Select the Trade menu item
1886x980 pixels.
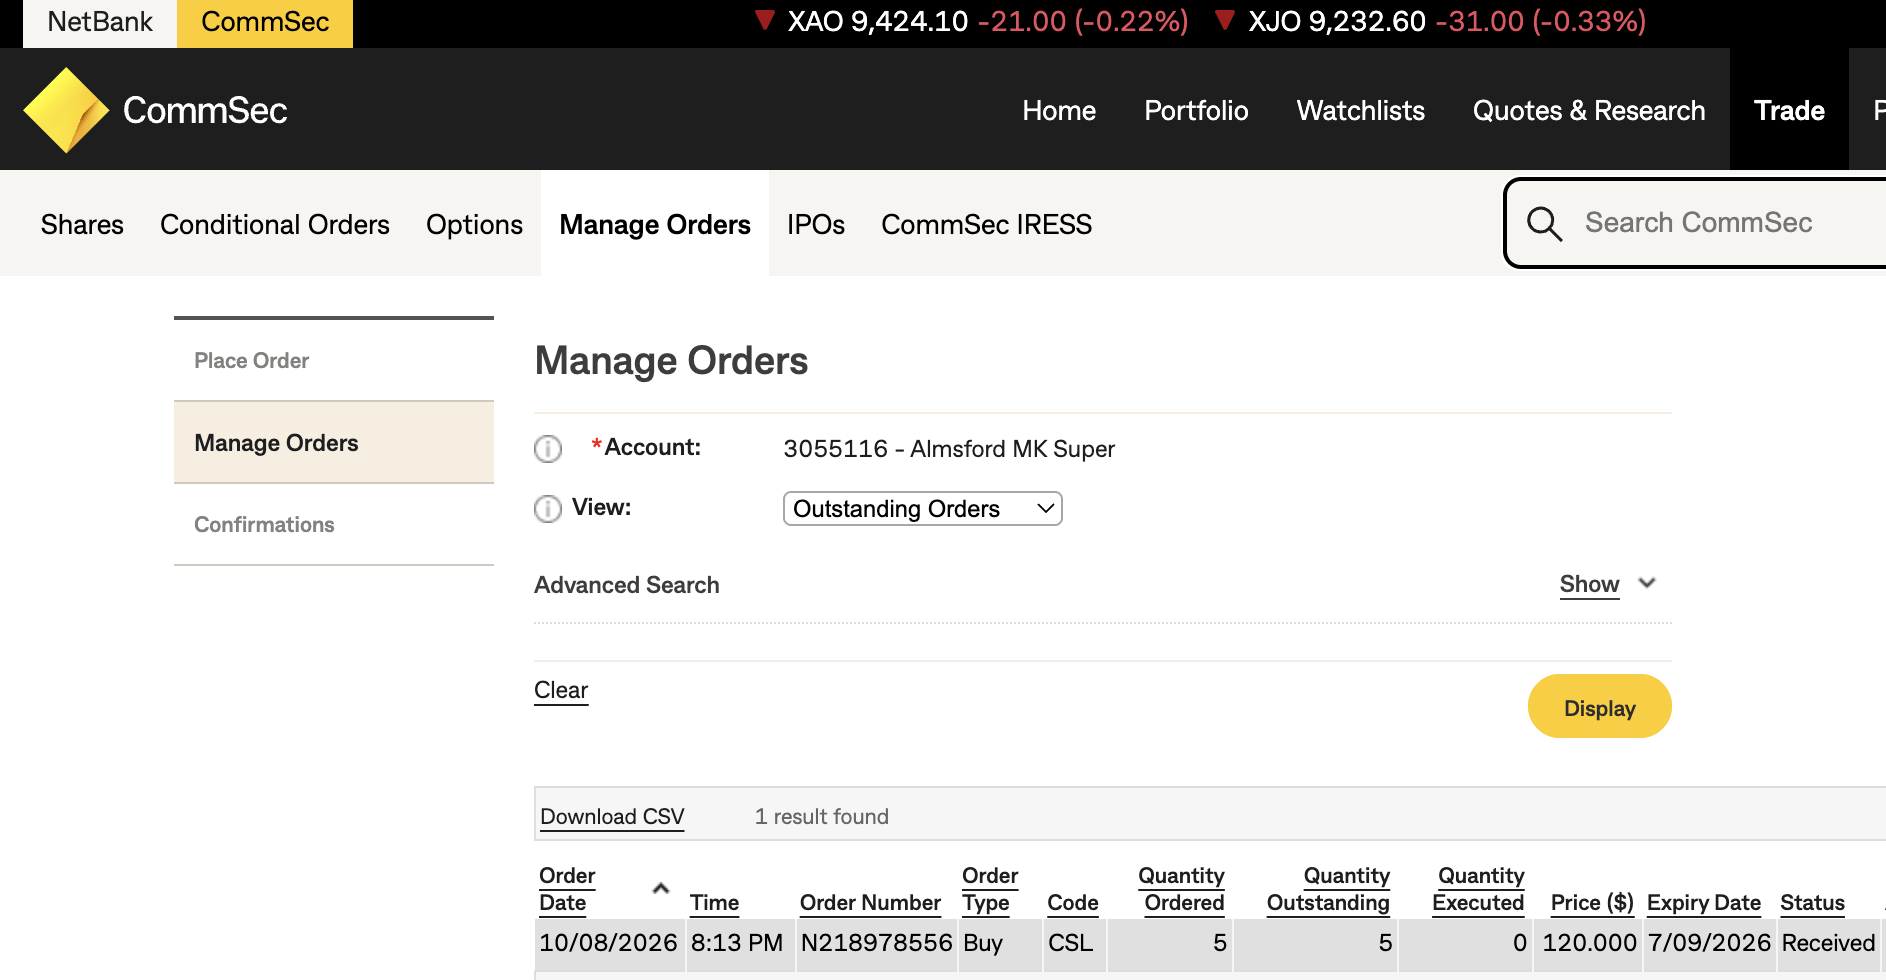[1789, 110]
